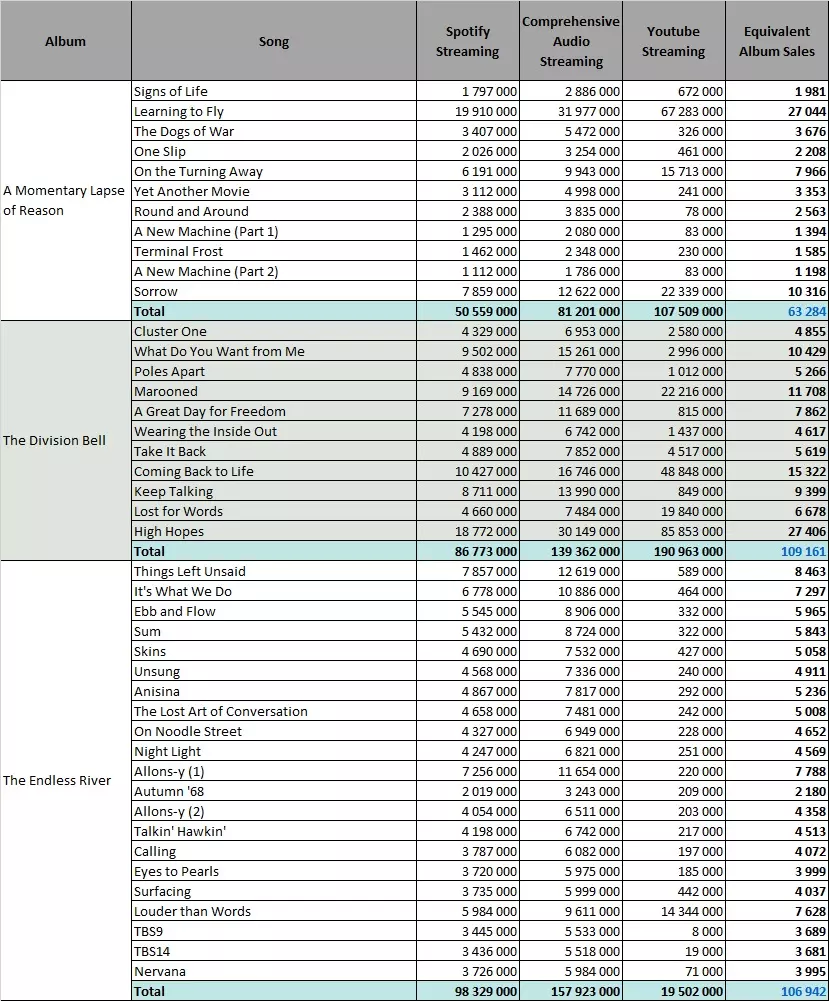829x1001 pixels.
Task: Click Ebb and Flow song cell
Action: click(274, 612)
